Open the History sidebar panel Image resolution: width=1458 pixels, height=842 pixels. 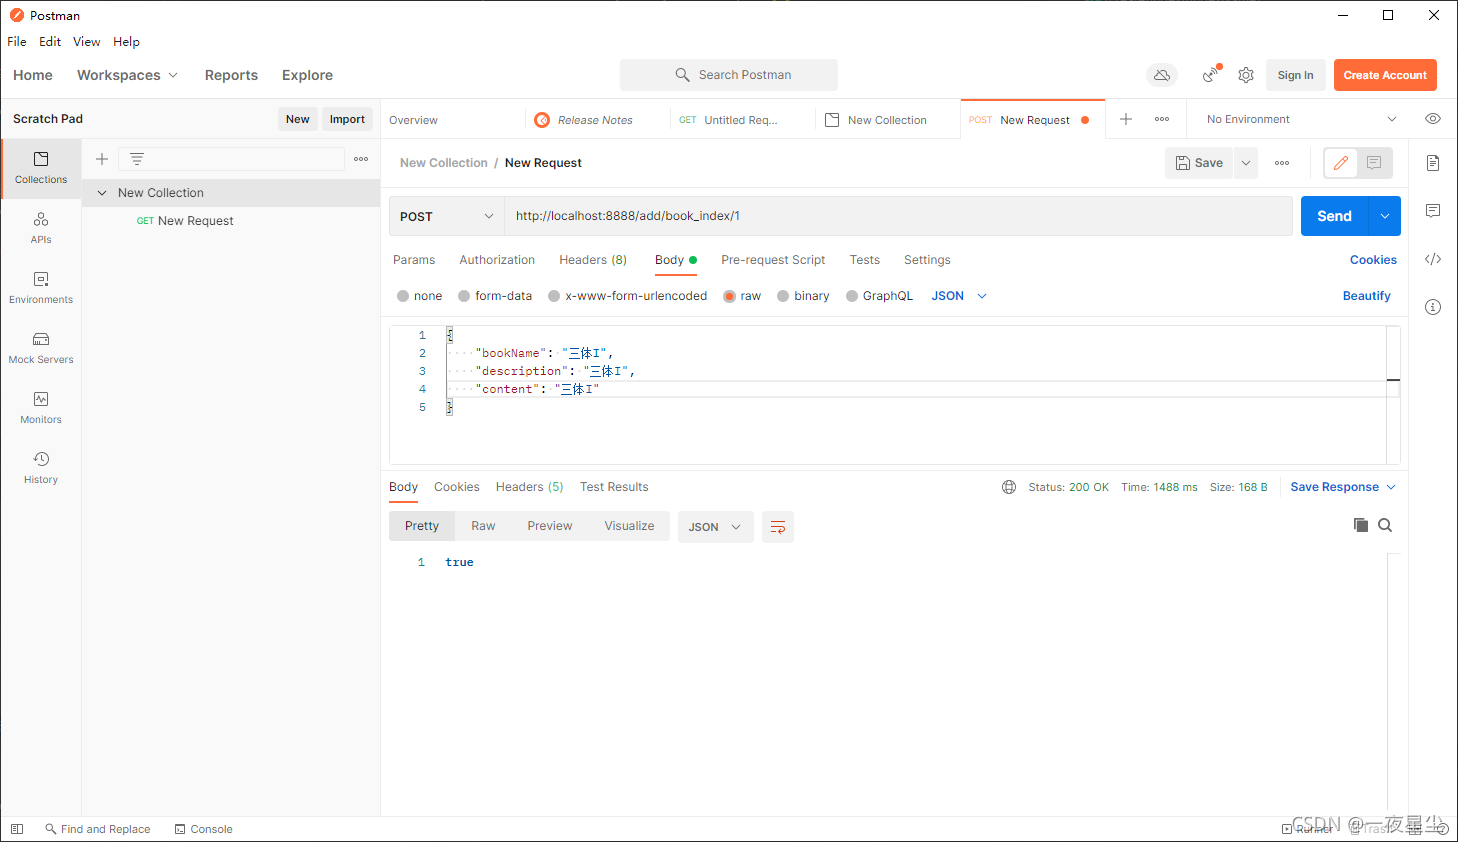point(41,468)
